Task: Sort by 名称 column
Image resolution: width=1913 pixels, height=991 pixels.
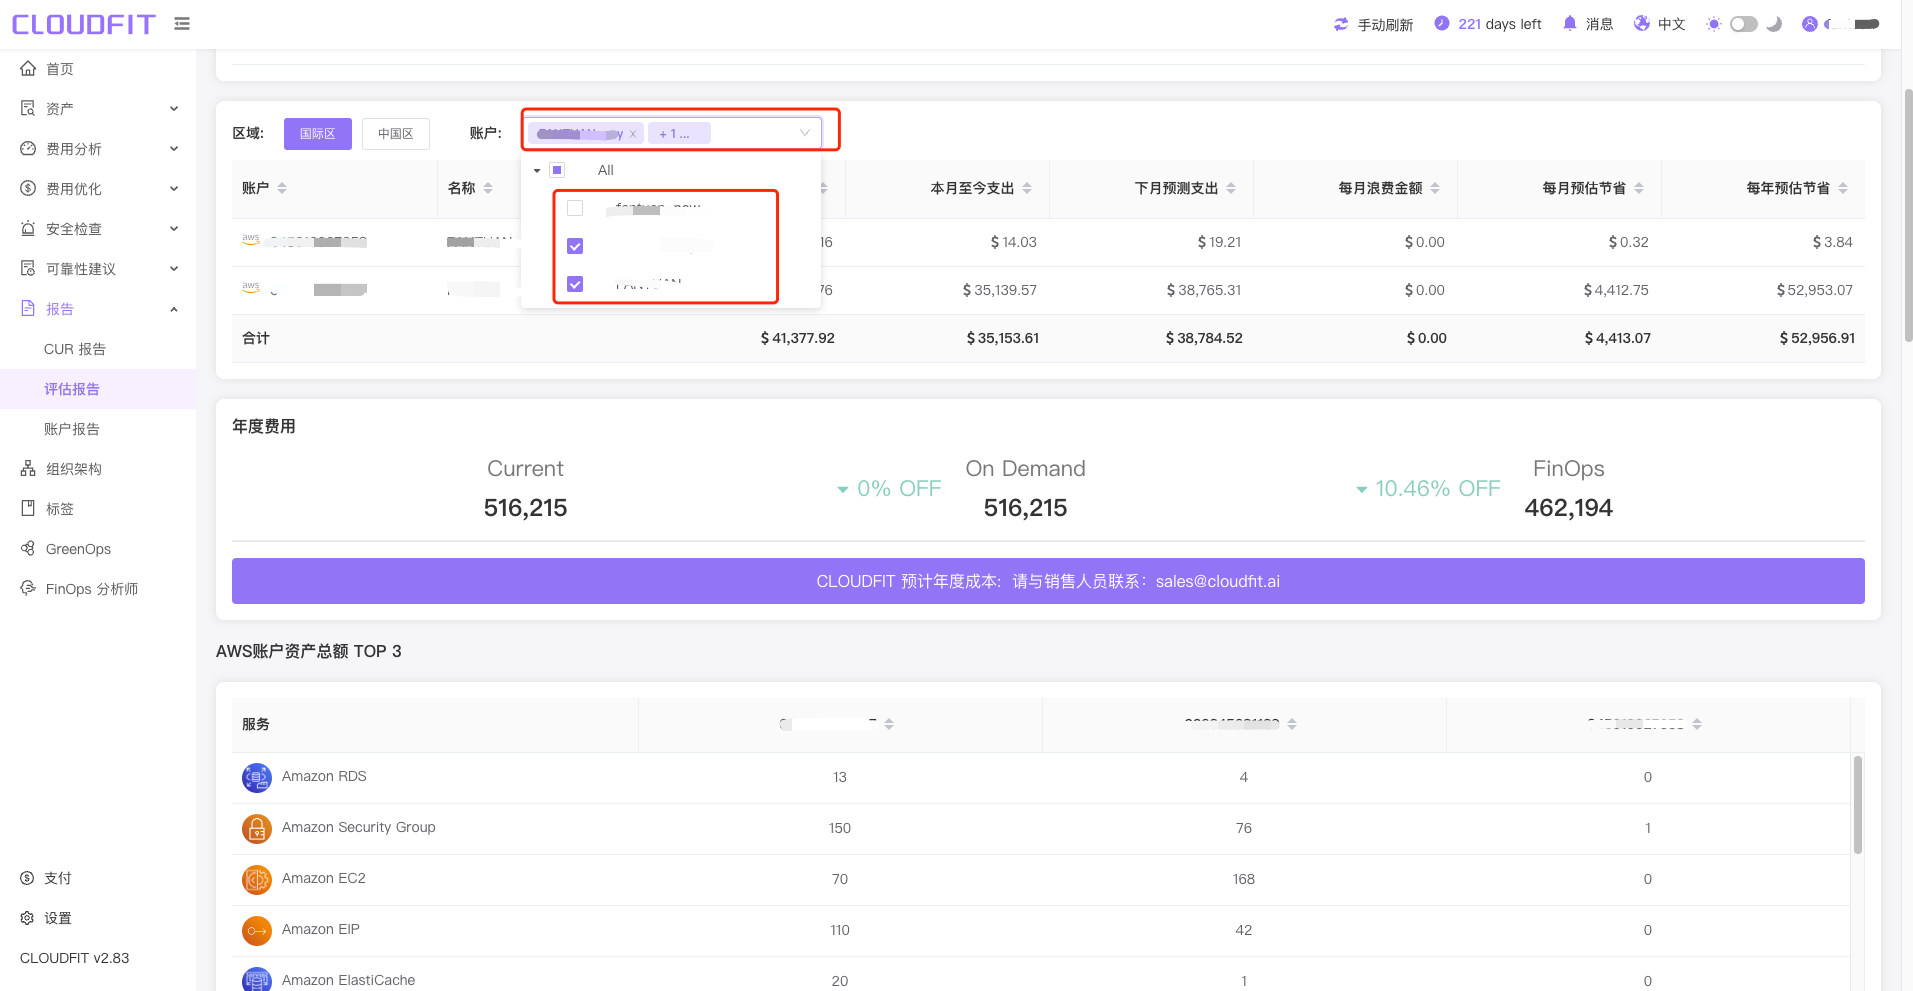Action: 488,188
